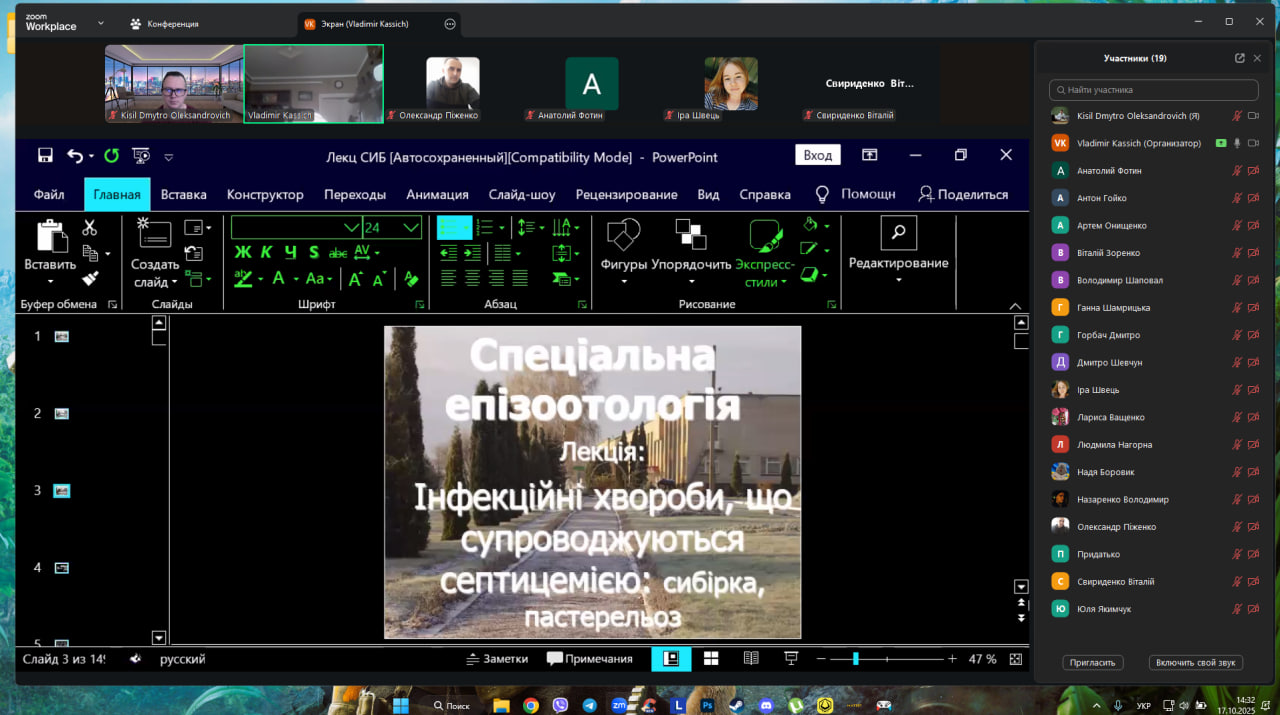Viewport: 1280px width, 715px height.
Task: Toggle bold Ж formatting
Action: pyautogui.click(x=243, y=253)
